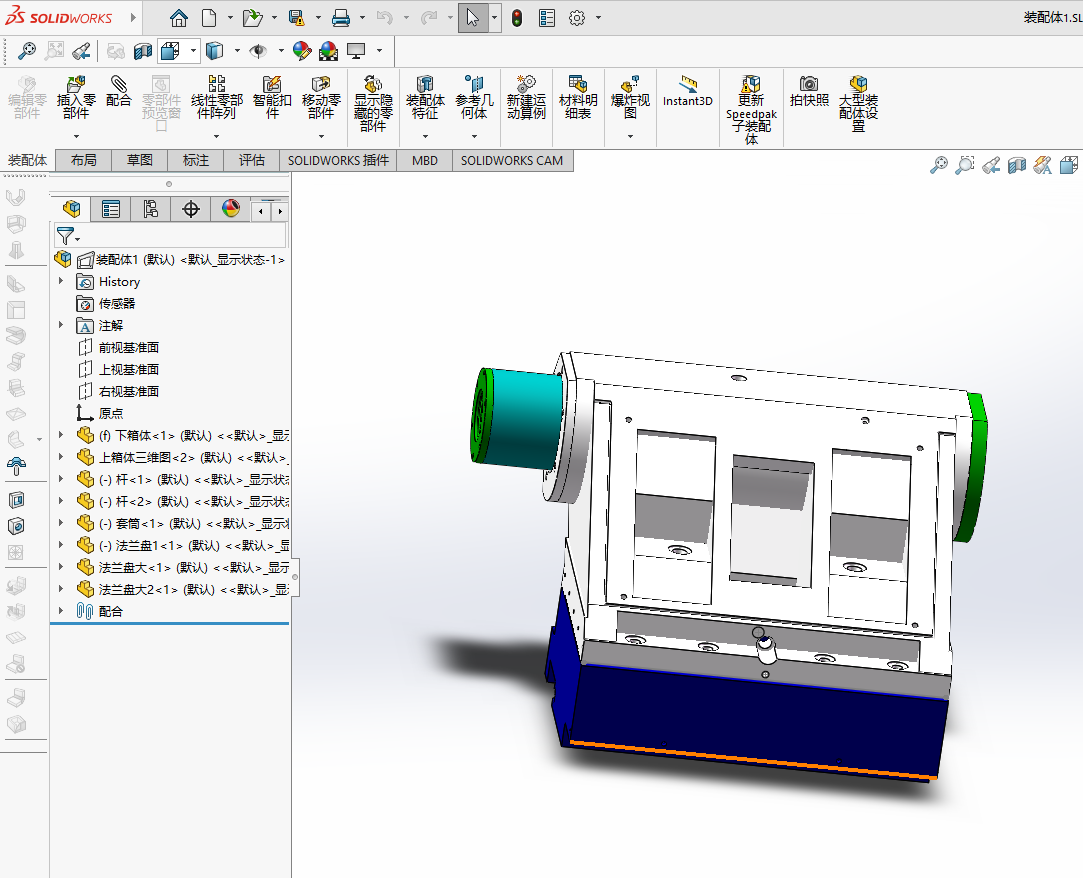Expand the History folder in the tree
Image resolution: width=1083 pixels, height=878 pixels.
[x=61, y=282]
